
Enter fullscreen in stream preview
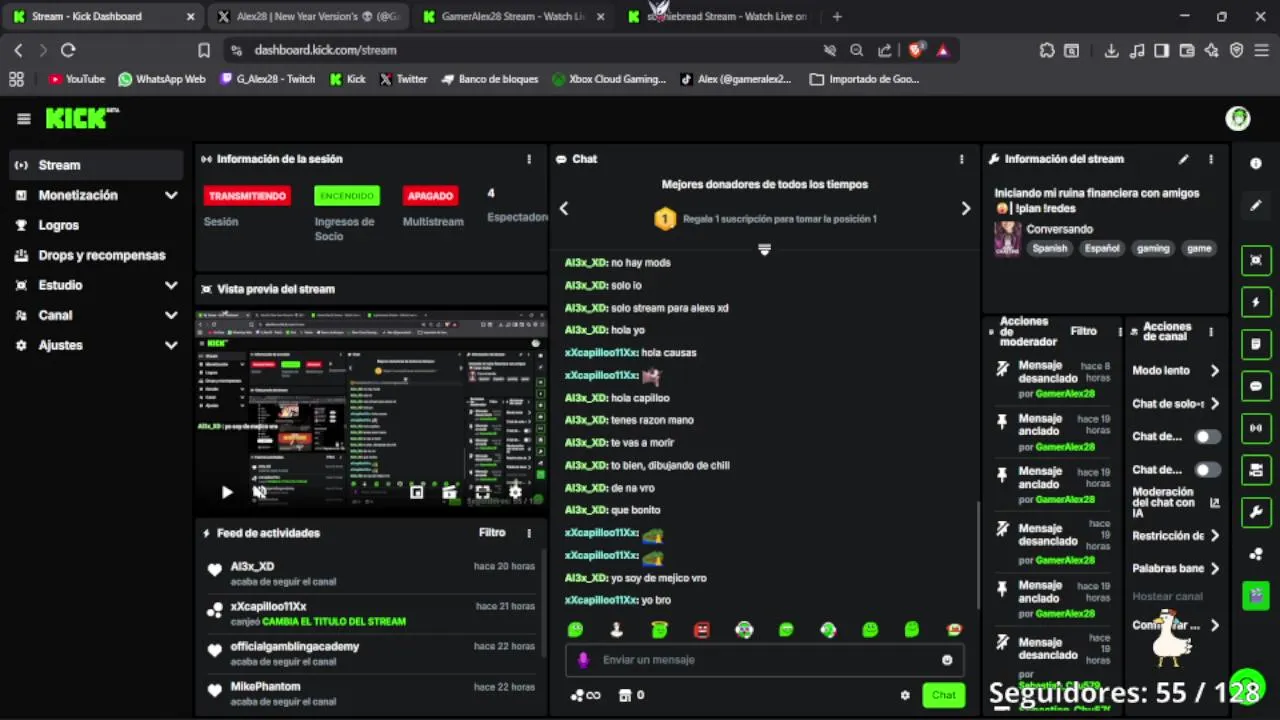click(x=482, y=492)
